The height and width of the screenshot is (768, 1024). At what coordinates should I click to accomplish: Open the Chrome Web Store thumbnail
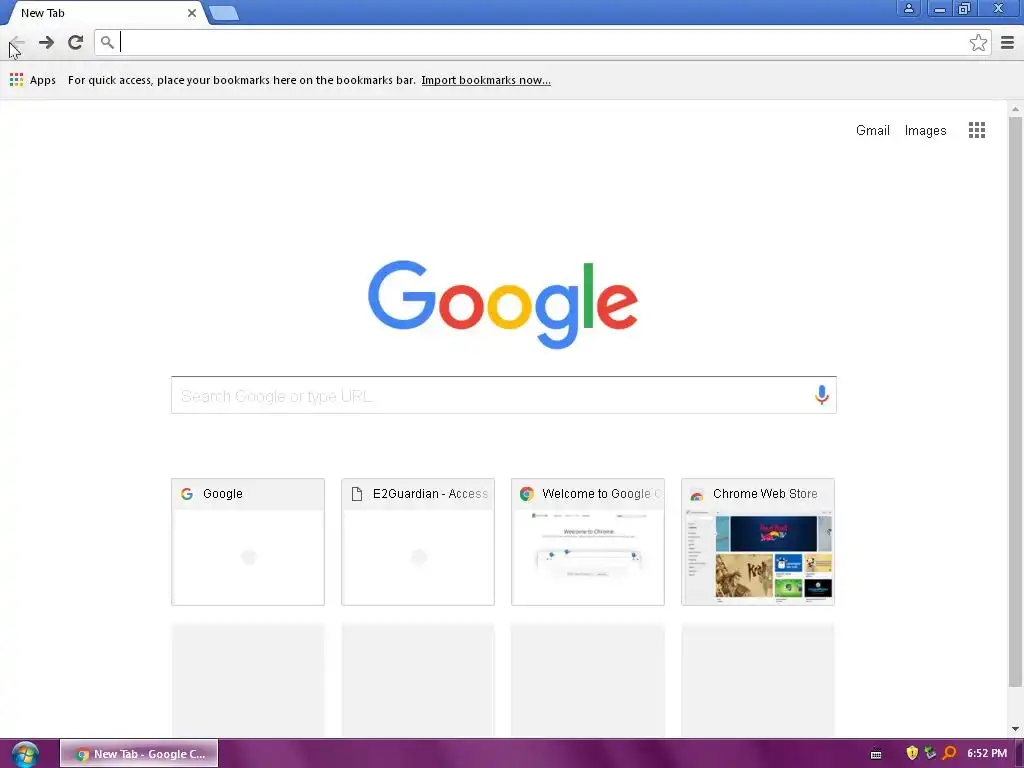(758, 542)
